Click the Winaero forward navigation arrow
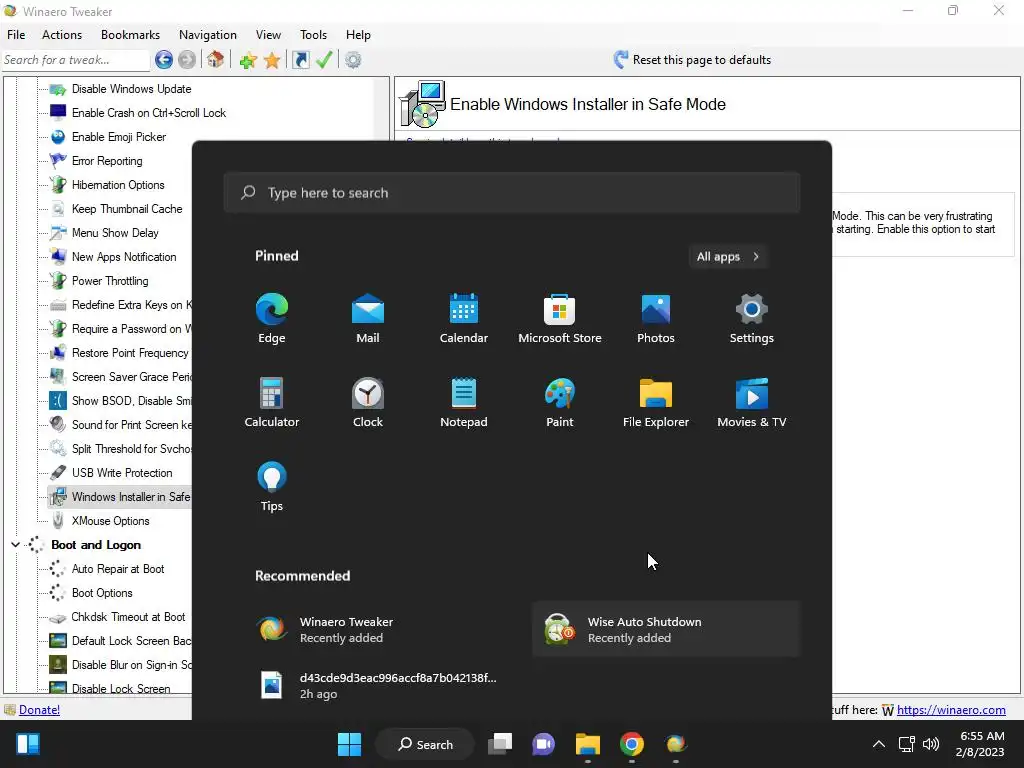The image size is (1024, 768). point(187,60)
